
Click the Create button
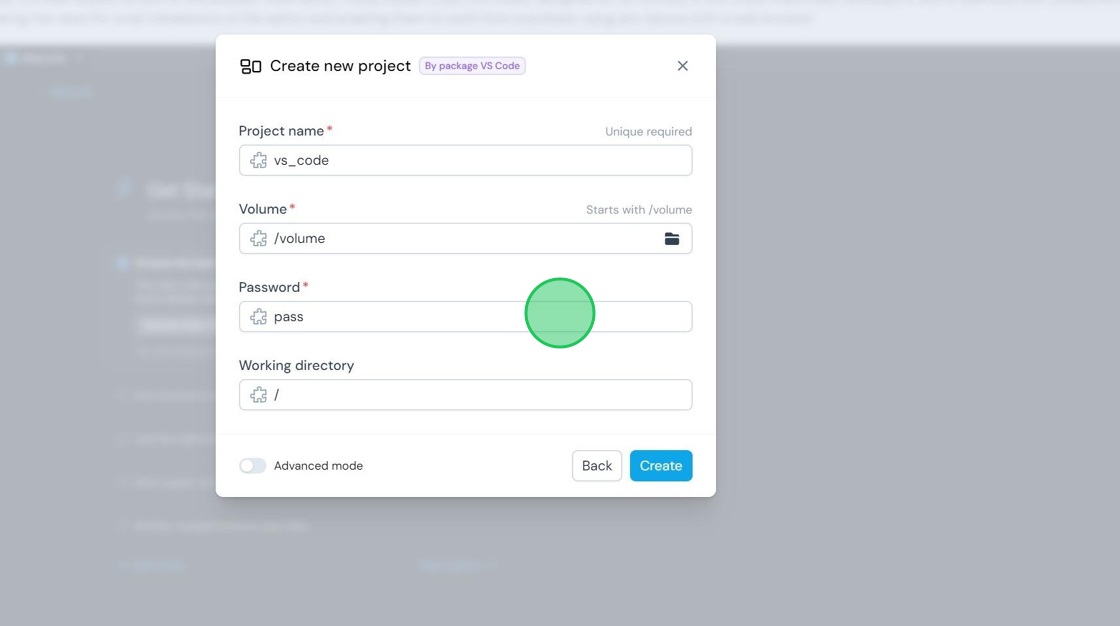(x=661, y=466)
